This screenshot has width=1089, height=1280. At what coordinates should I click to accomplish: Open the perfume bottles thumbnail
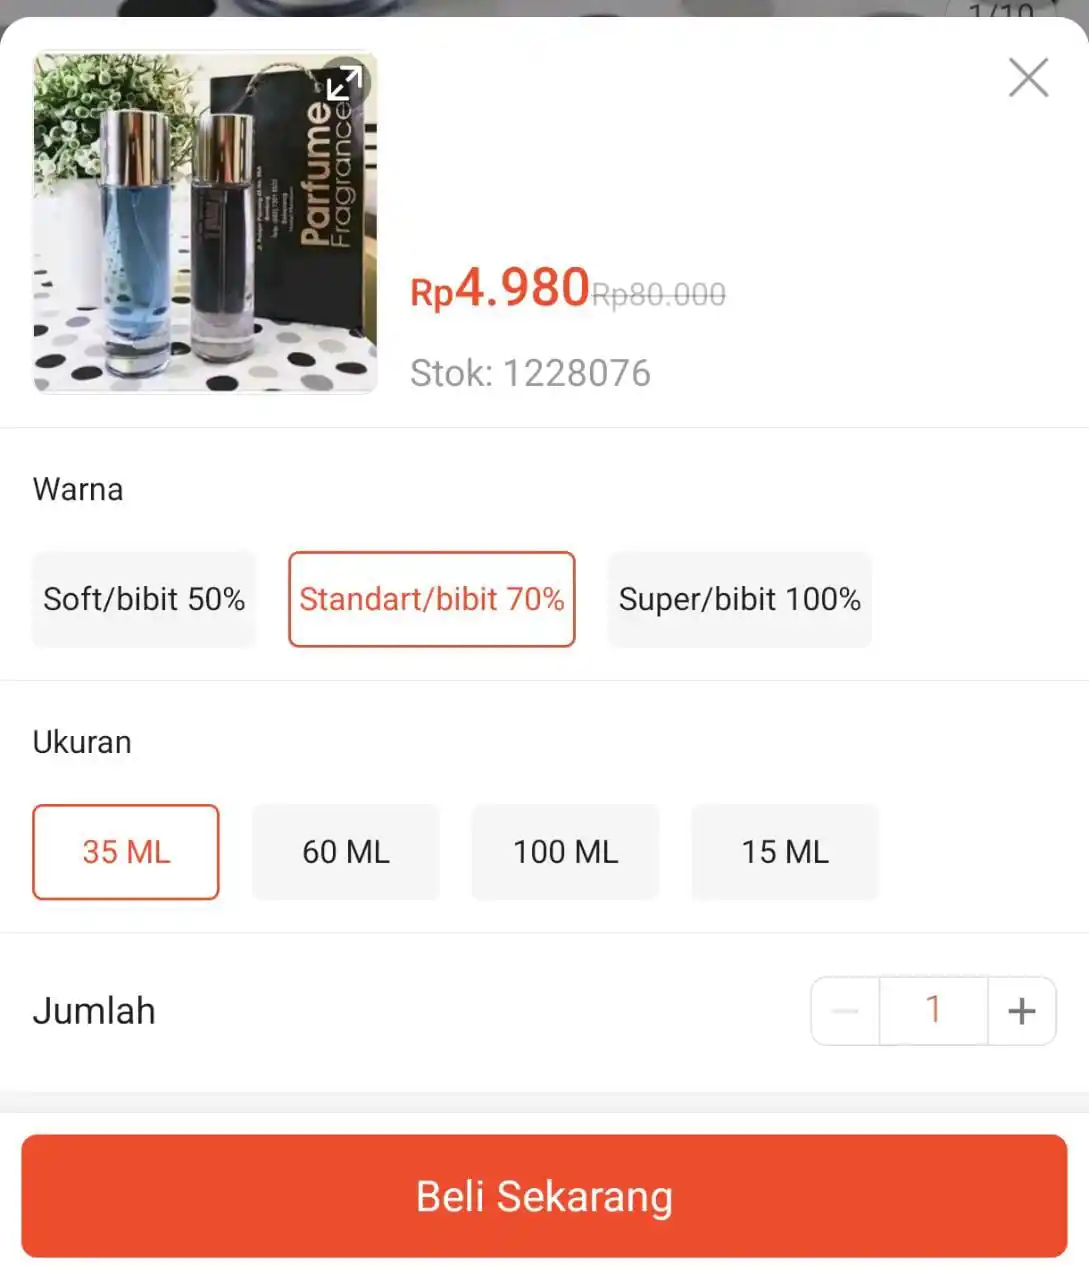coord(205,222)
